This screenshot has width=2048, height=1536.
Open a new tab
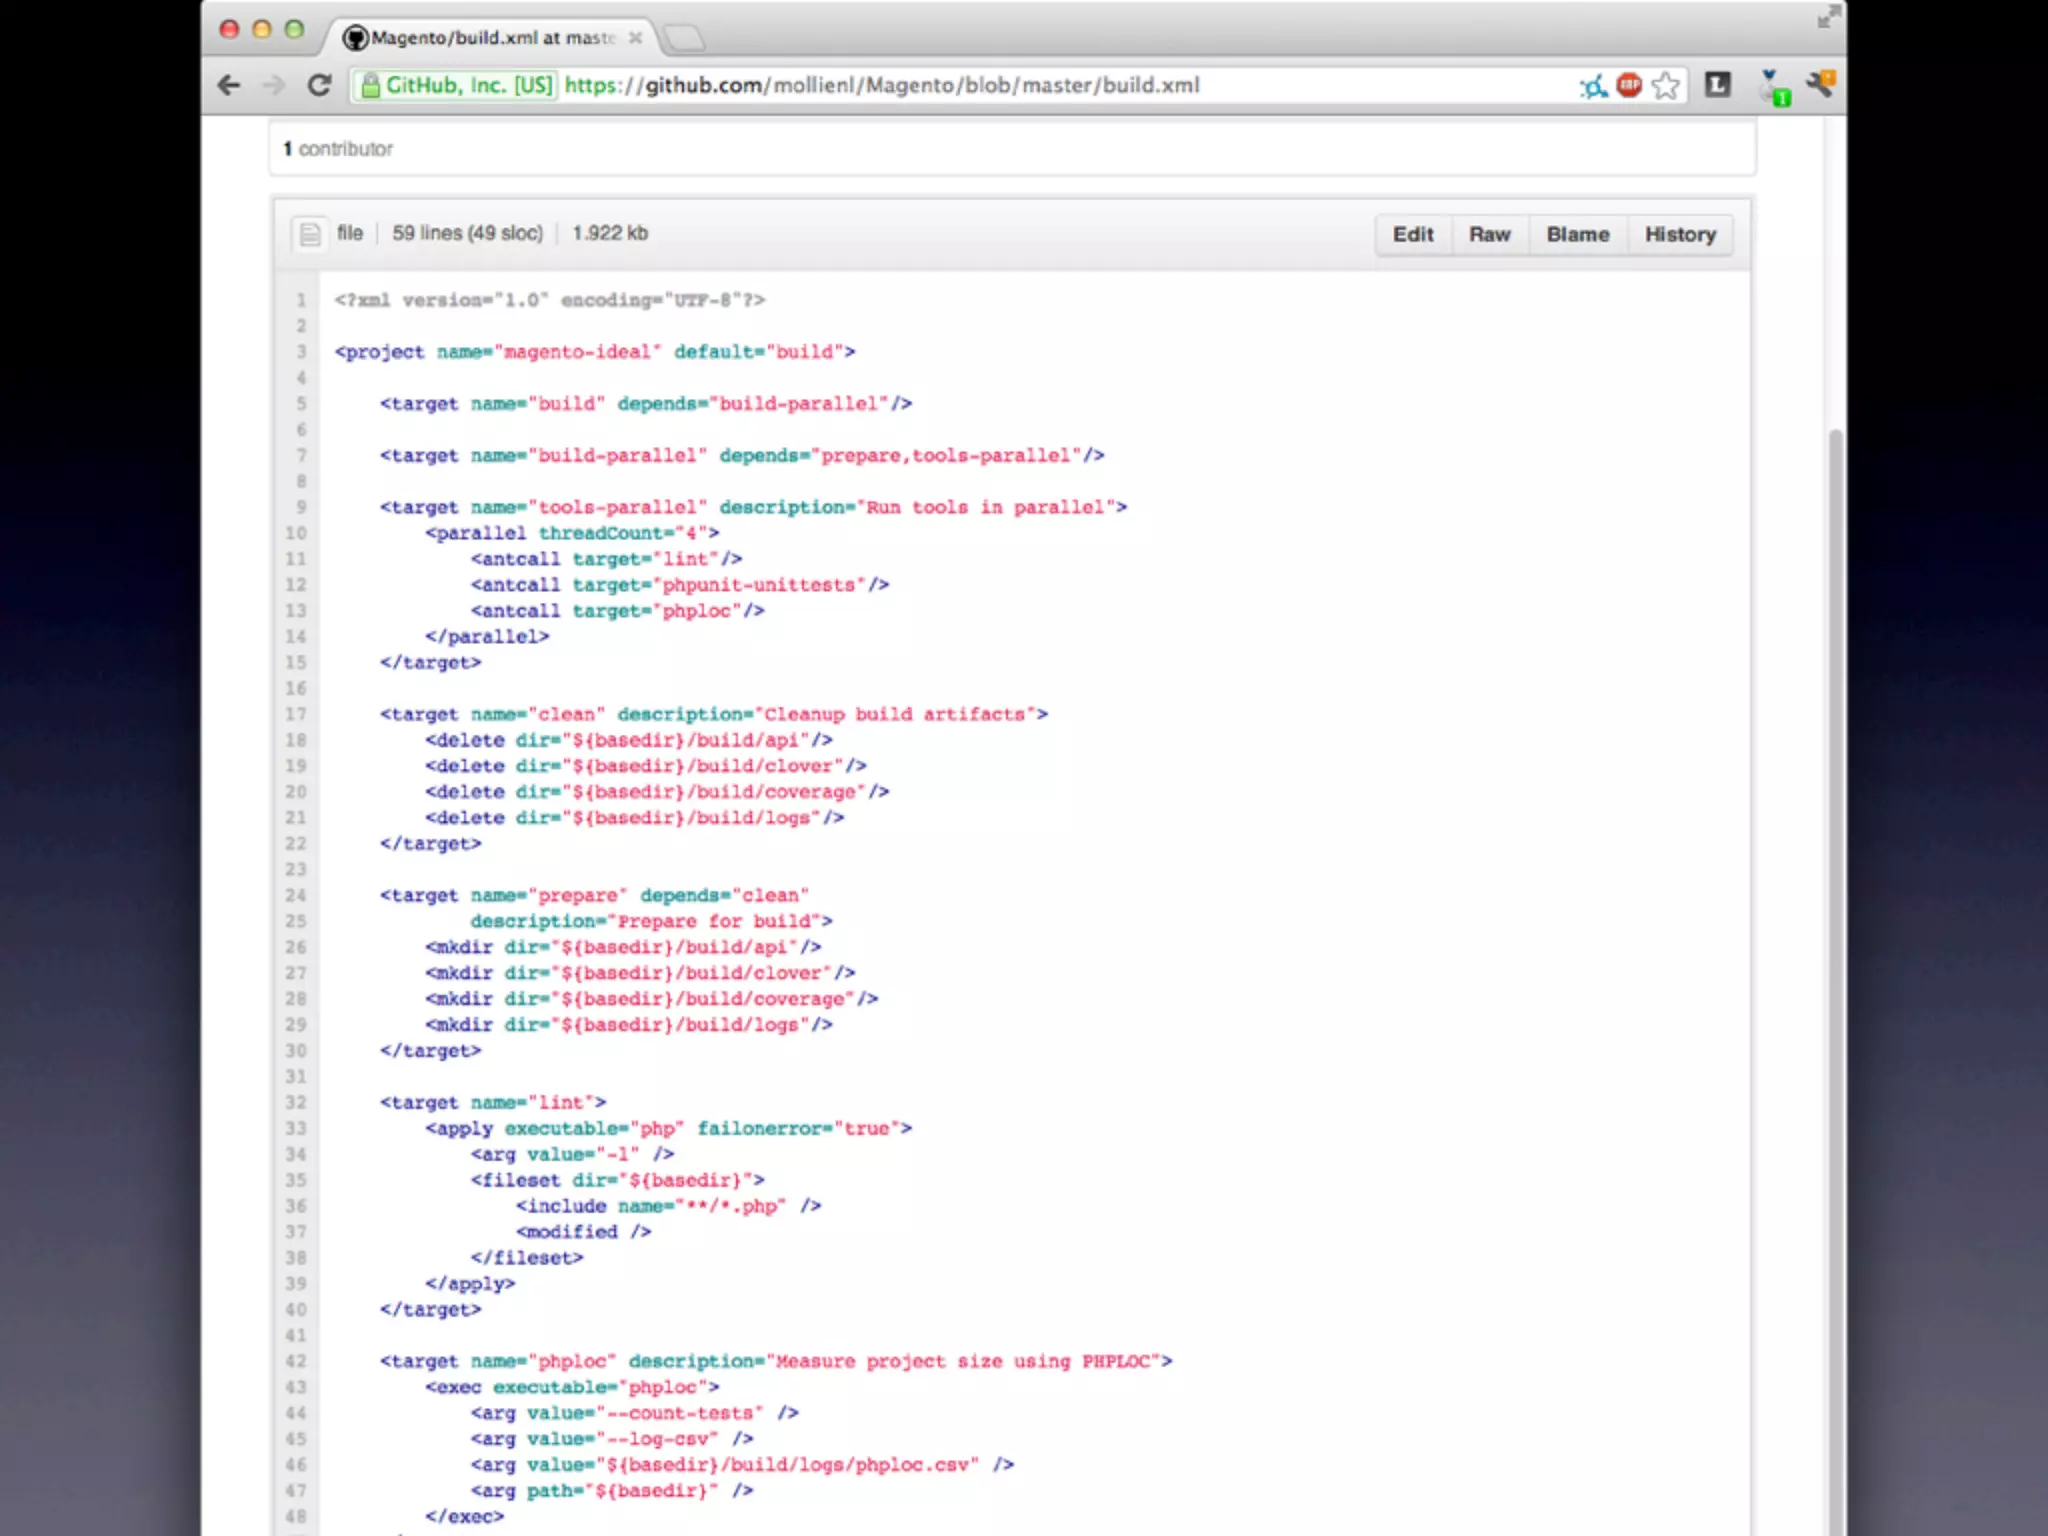(x=684, y=39)
